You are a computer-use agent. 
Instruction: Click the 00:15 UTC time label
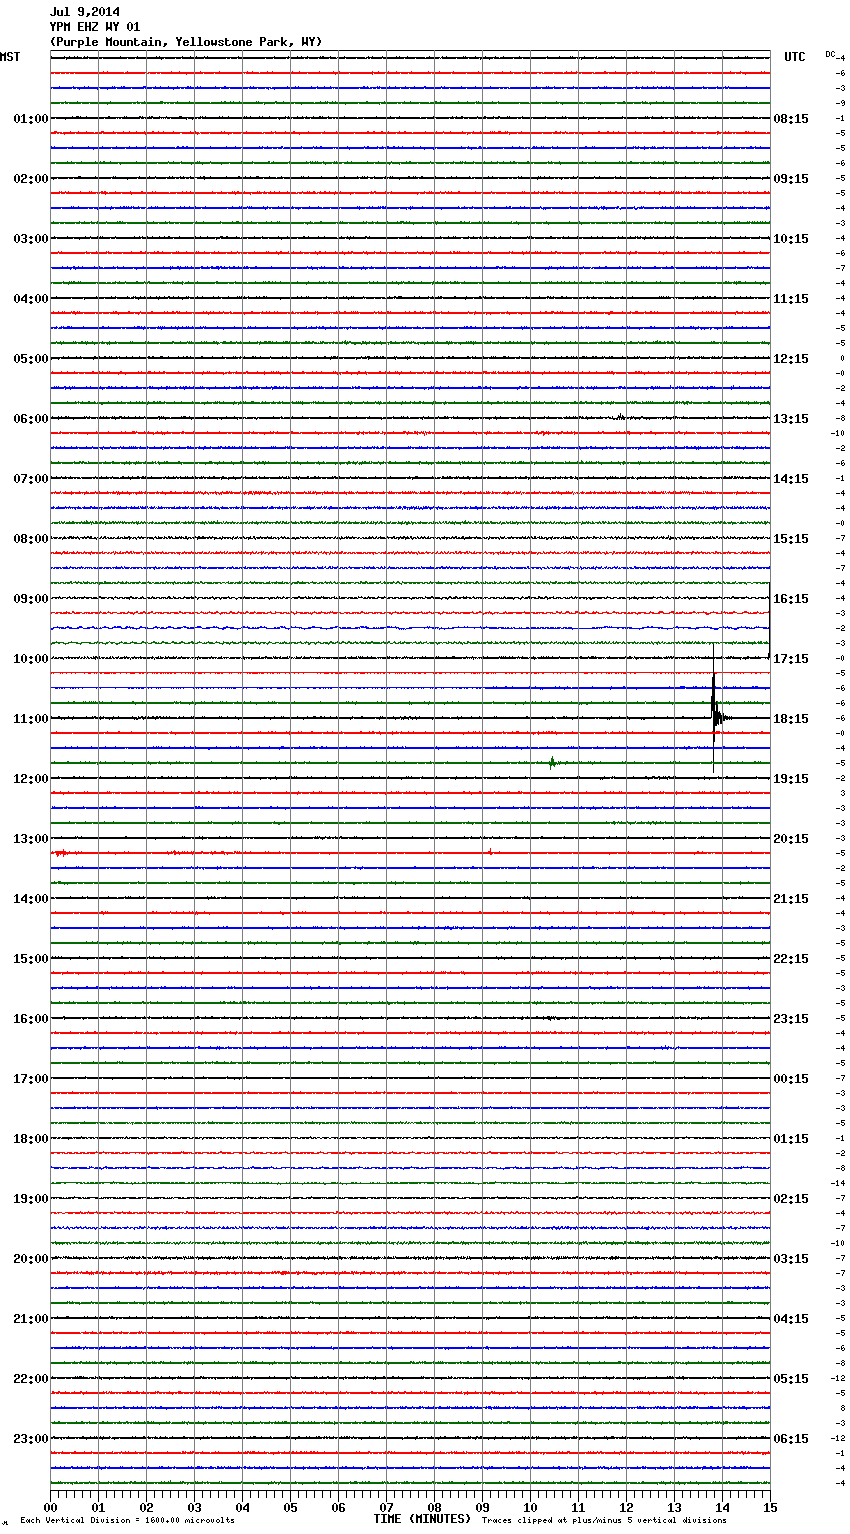(791, 1079)
